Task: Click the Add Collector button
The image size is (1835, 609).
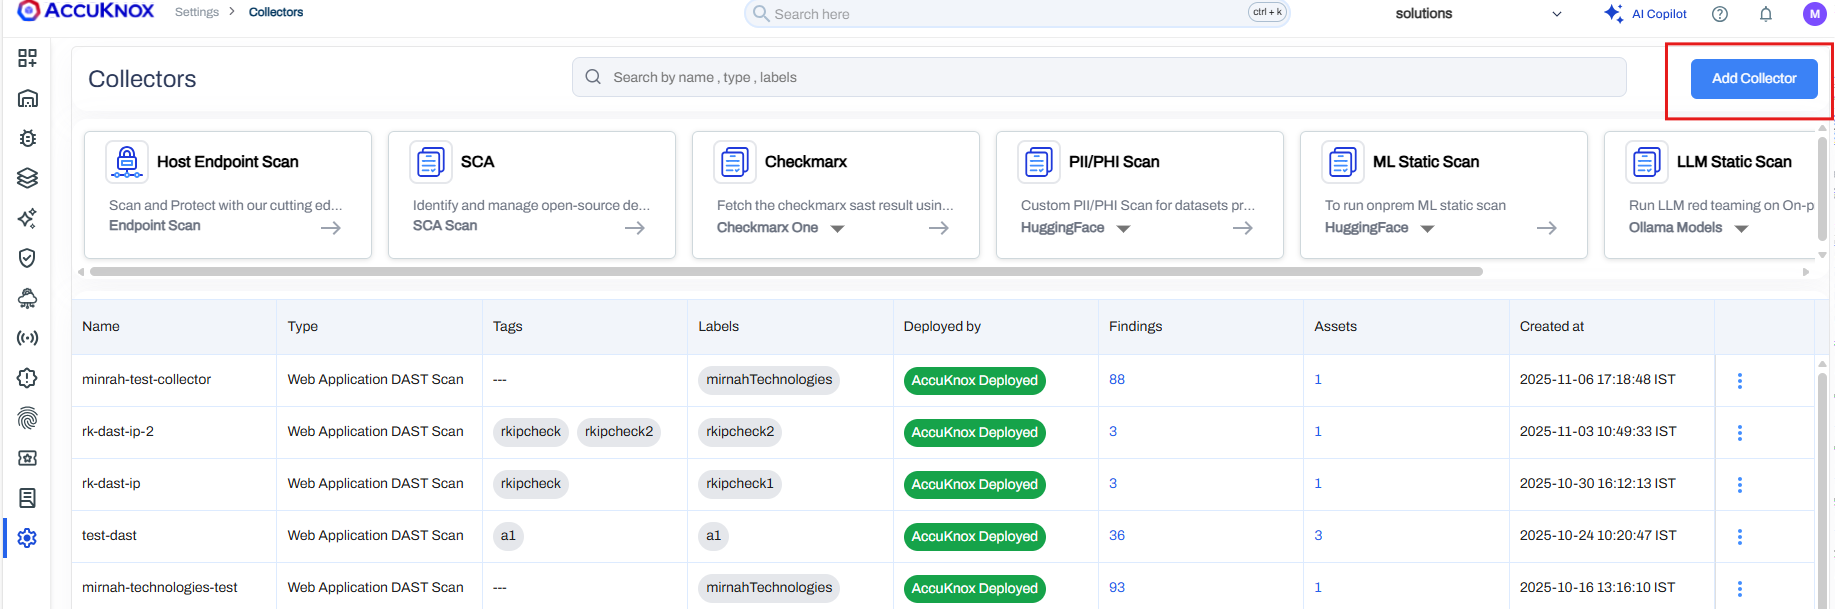Action: tap(1753, 78)
